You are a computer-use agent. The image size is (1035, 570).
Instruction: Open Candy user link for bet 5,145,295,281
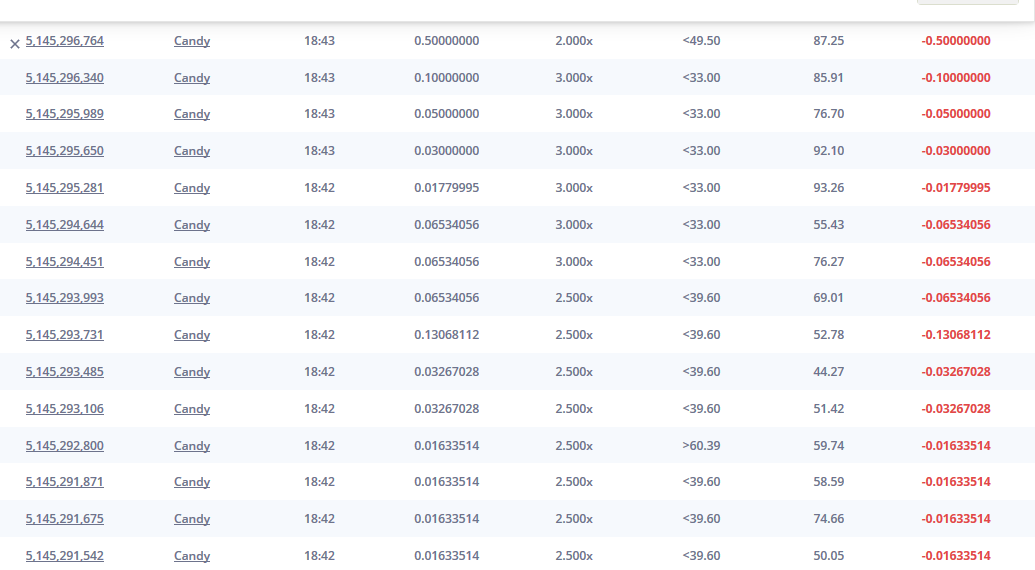click(x=192, y=188)
